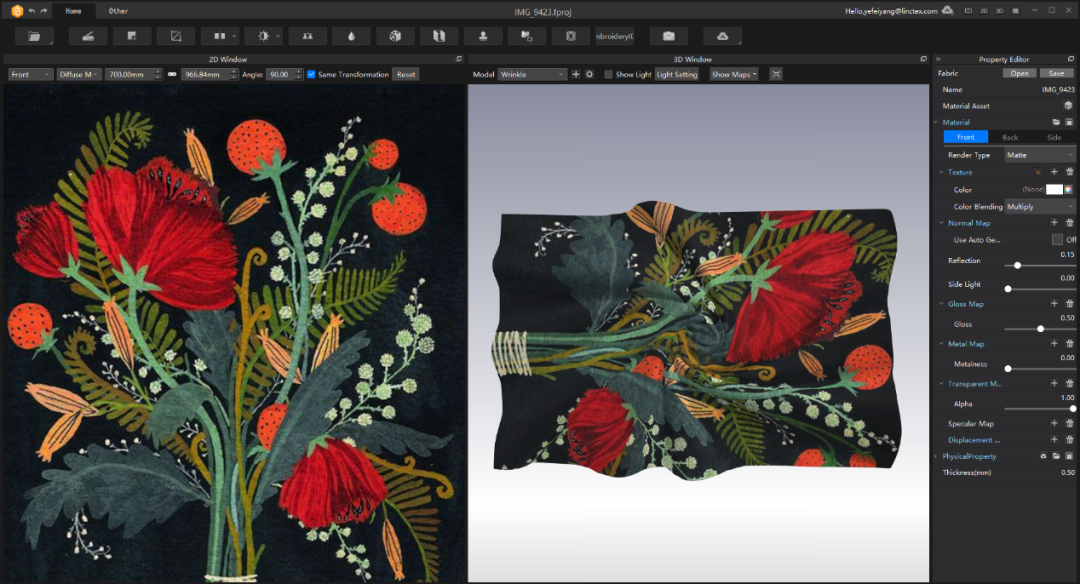Click the water drop toolbar icon

351,36
